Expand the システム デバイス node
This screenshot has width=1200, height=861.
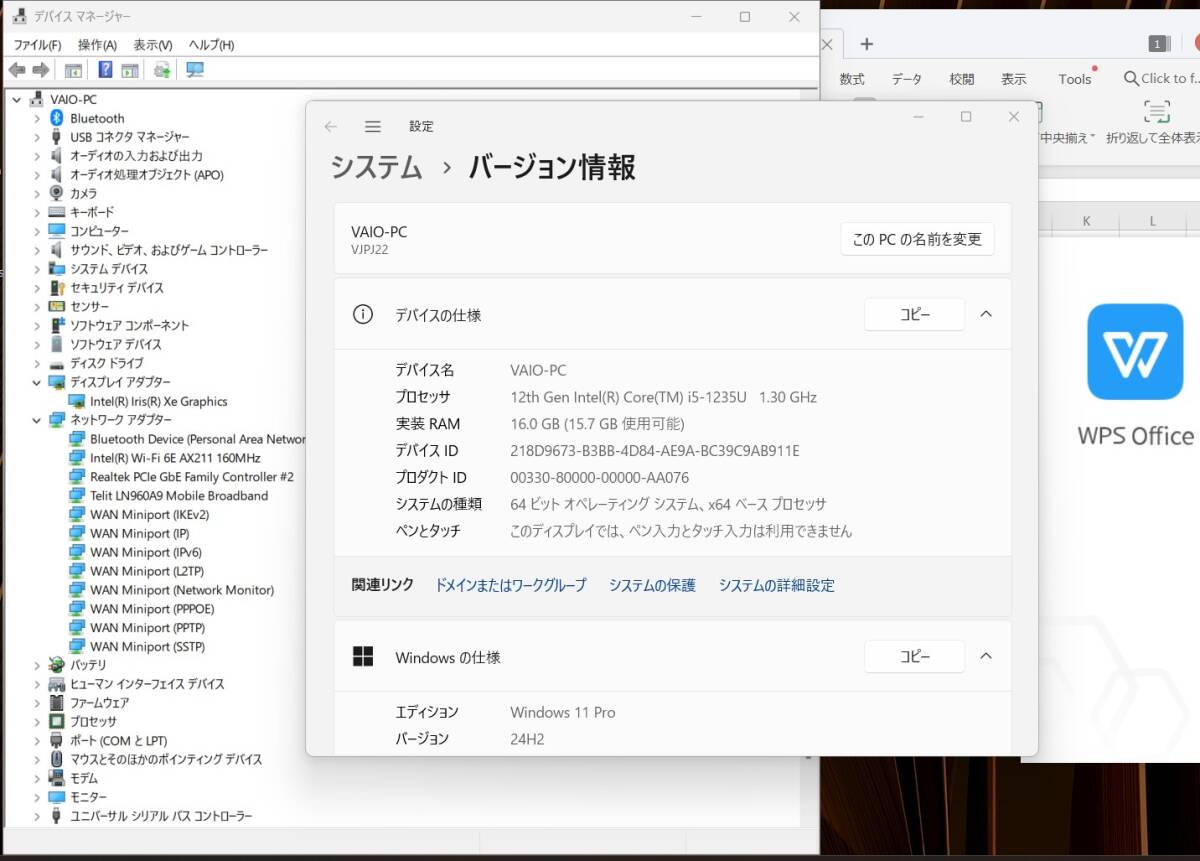point(37,269)
